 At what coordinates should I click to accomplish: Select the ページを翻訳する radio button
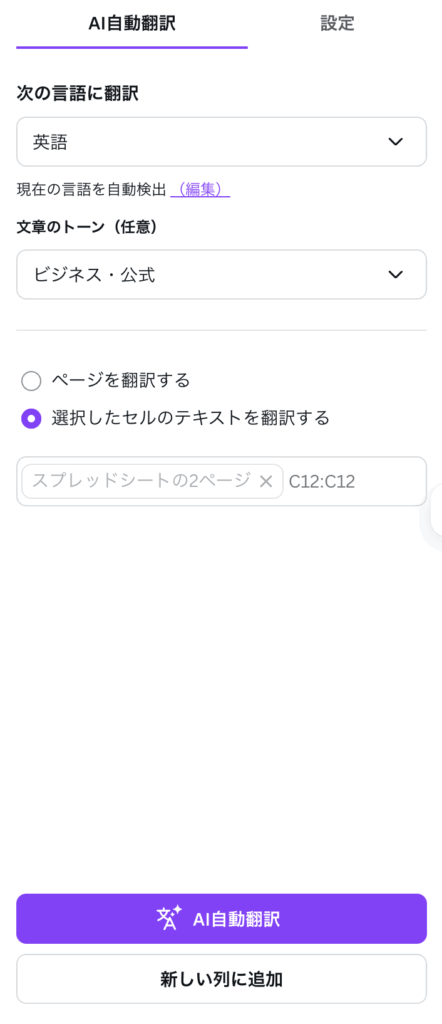pos(31,380)
